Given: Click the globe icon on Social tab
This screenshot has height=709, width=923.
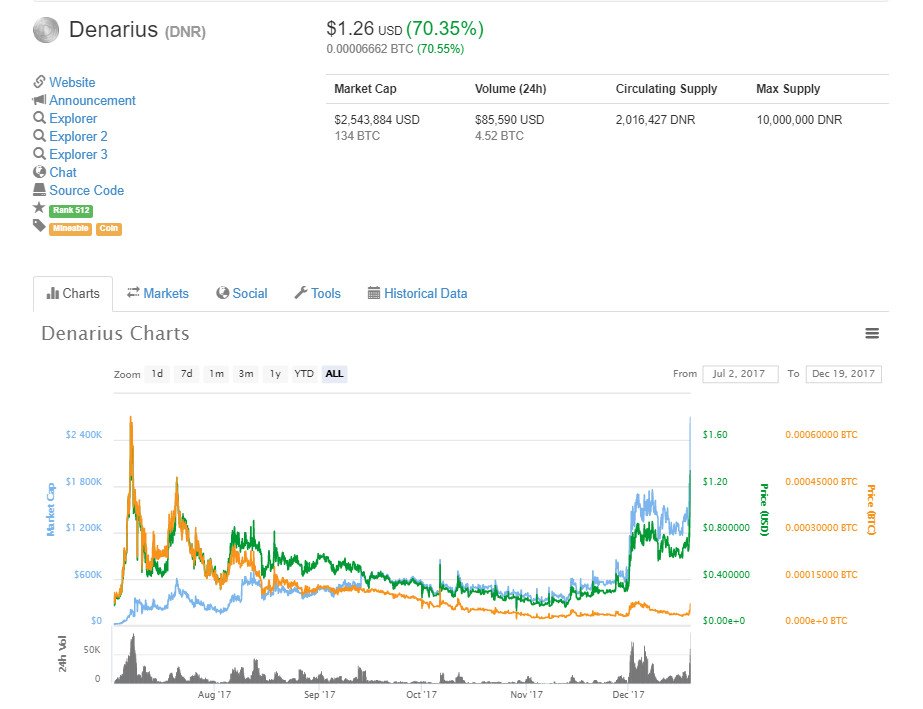Looking at the screenshot, I should (x=223, y=293).
